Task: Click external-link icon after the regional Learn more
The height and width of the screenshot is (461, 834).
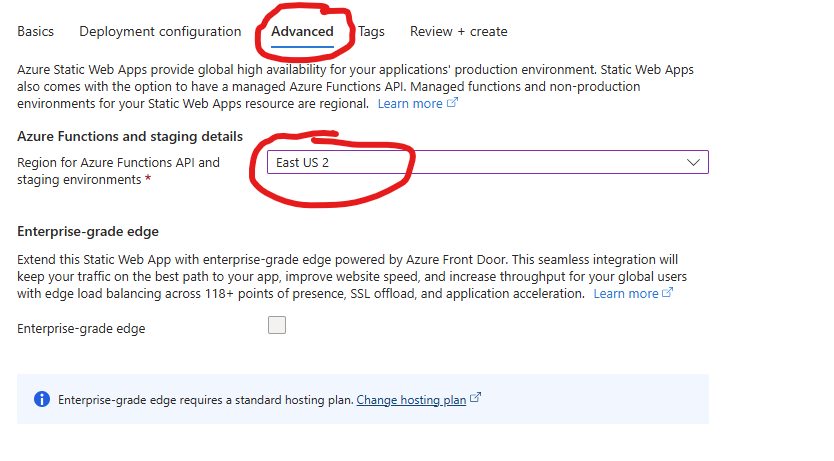Action: (x=452, y=103)
